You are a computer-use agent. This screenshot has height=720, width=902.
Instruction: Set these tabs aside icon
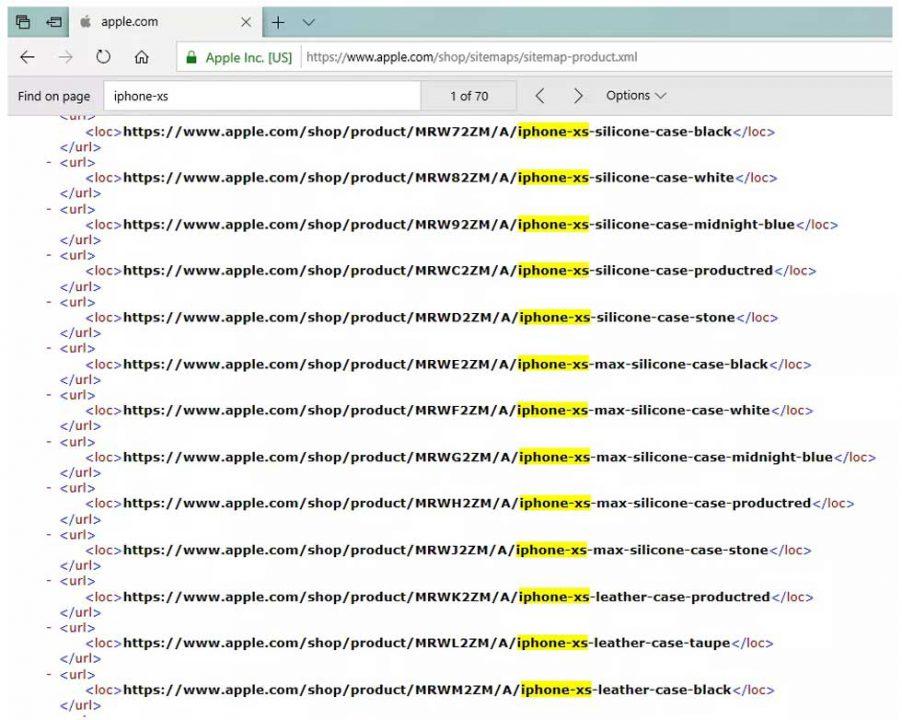point(53,22)
